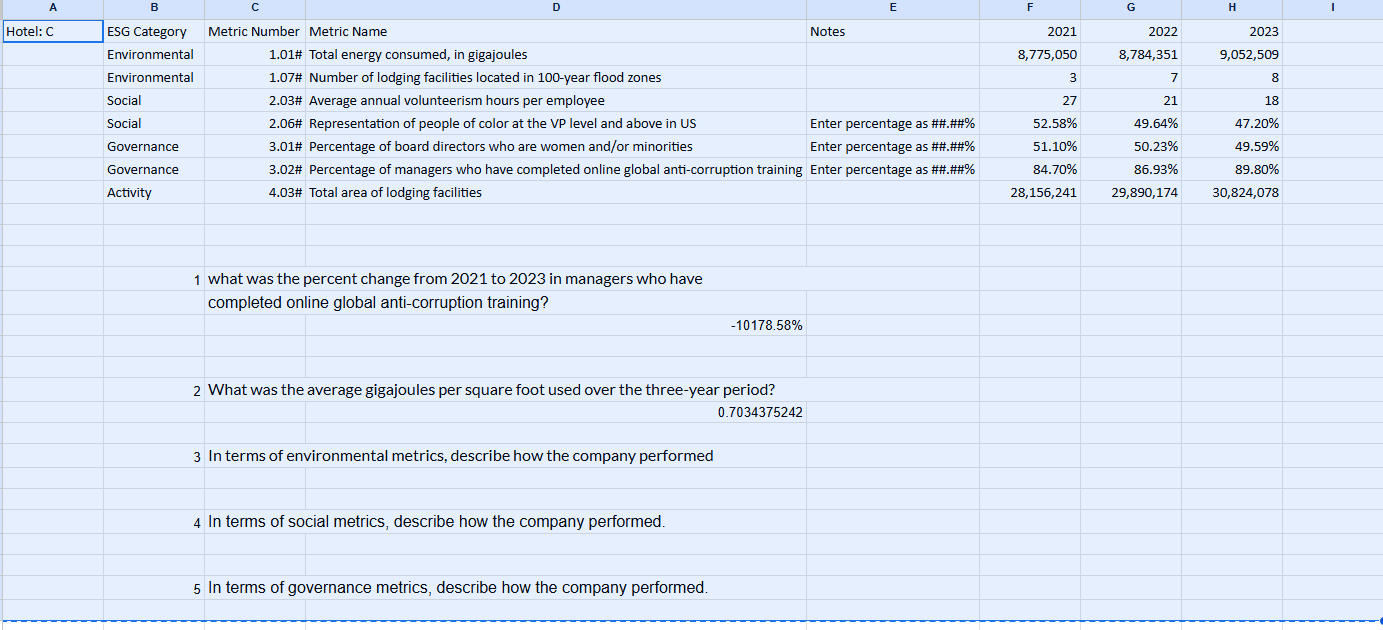Click column header A
The image size is (1383, 630).
tap(52, 8)
